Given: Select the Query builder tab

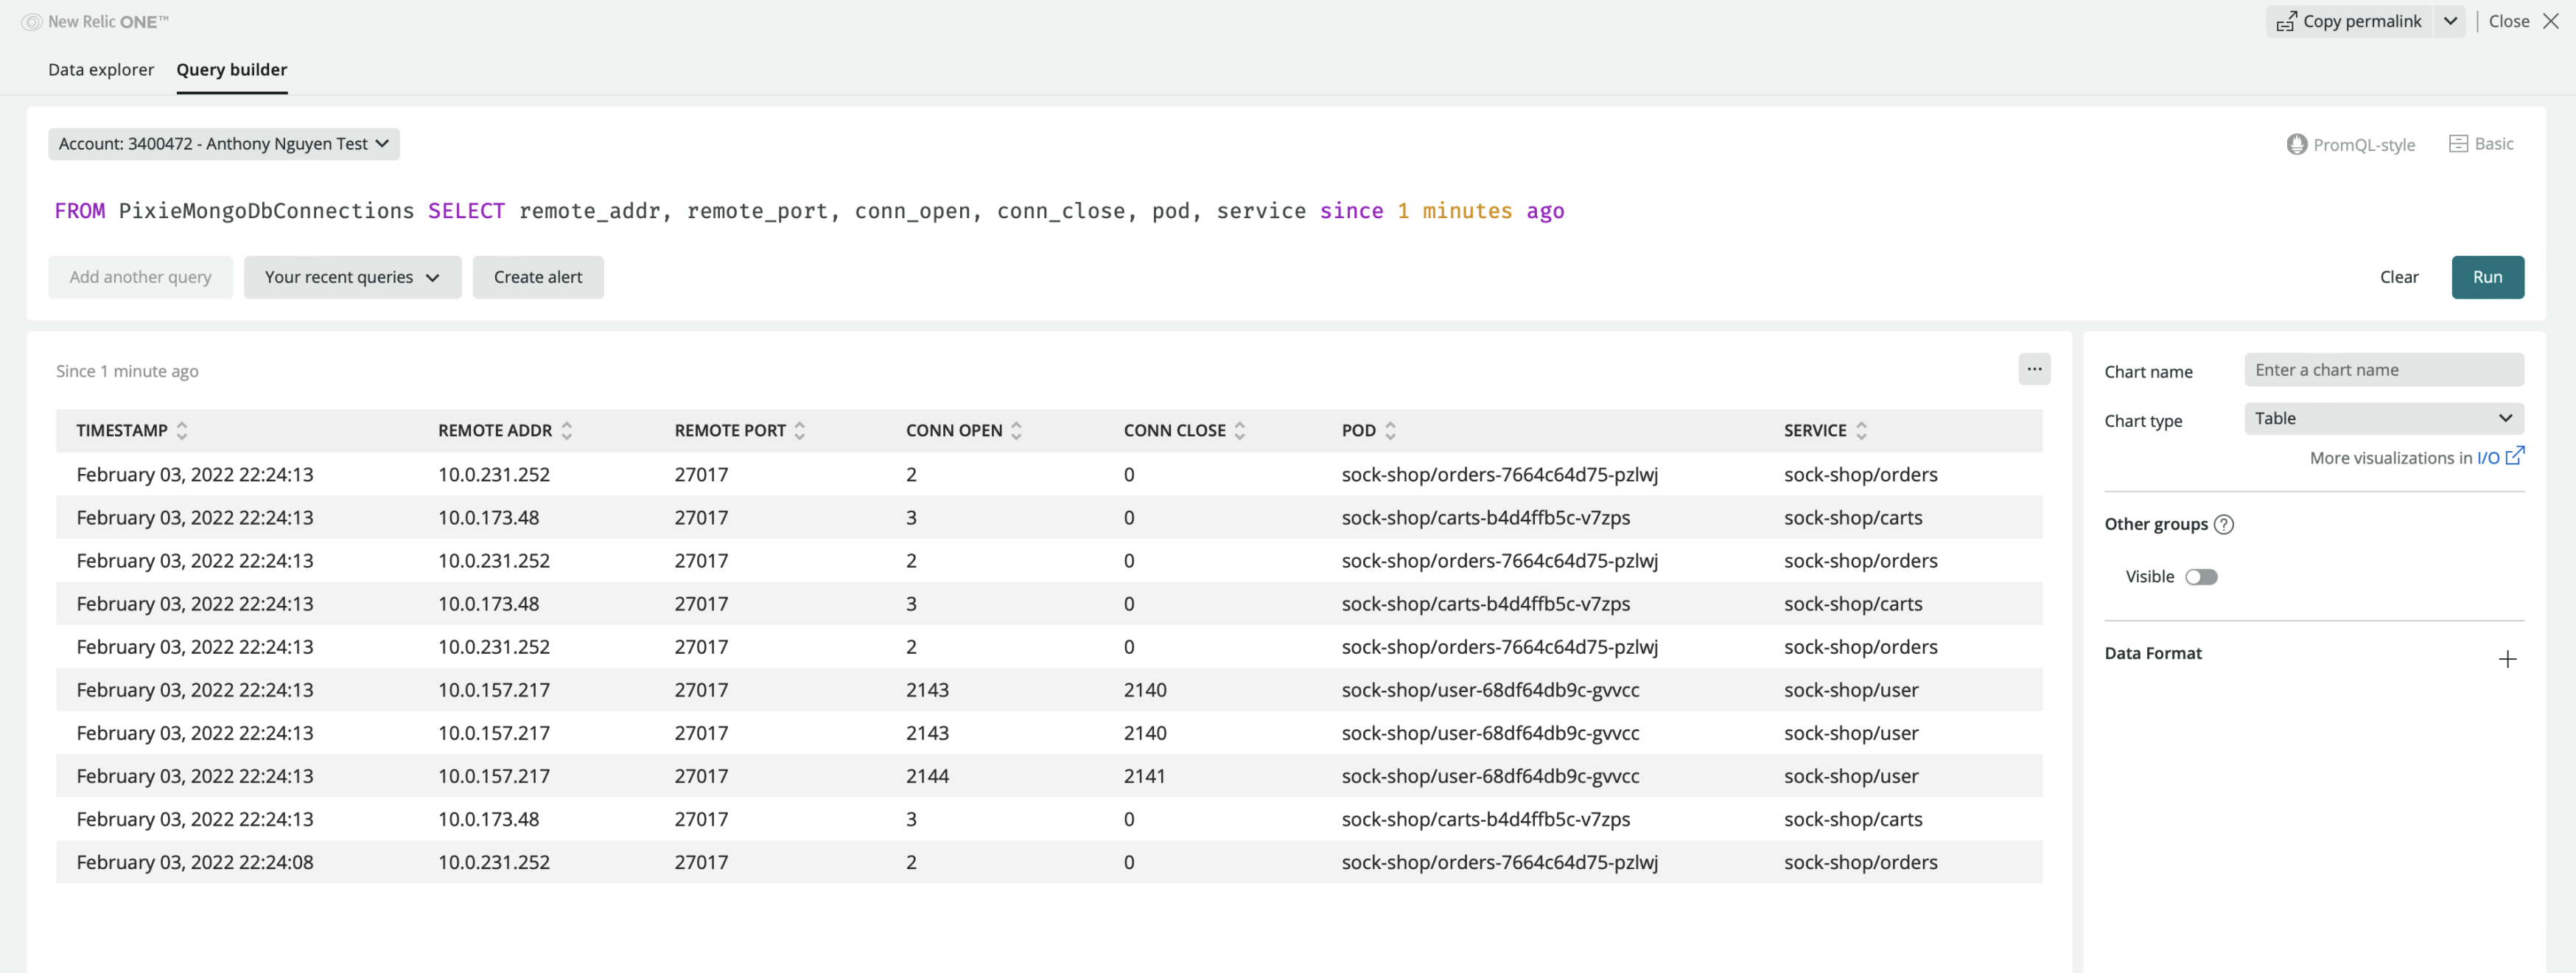Looking at the screenshot, I should coord(232,70).
